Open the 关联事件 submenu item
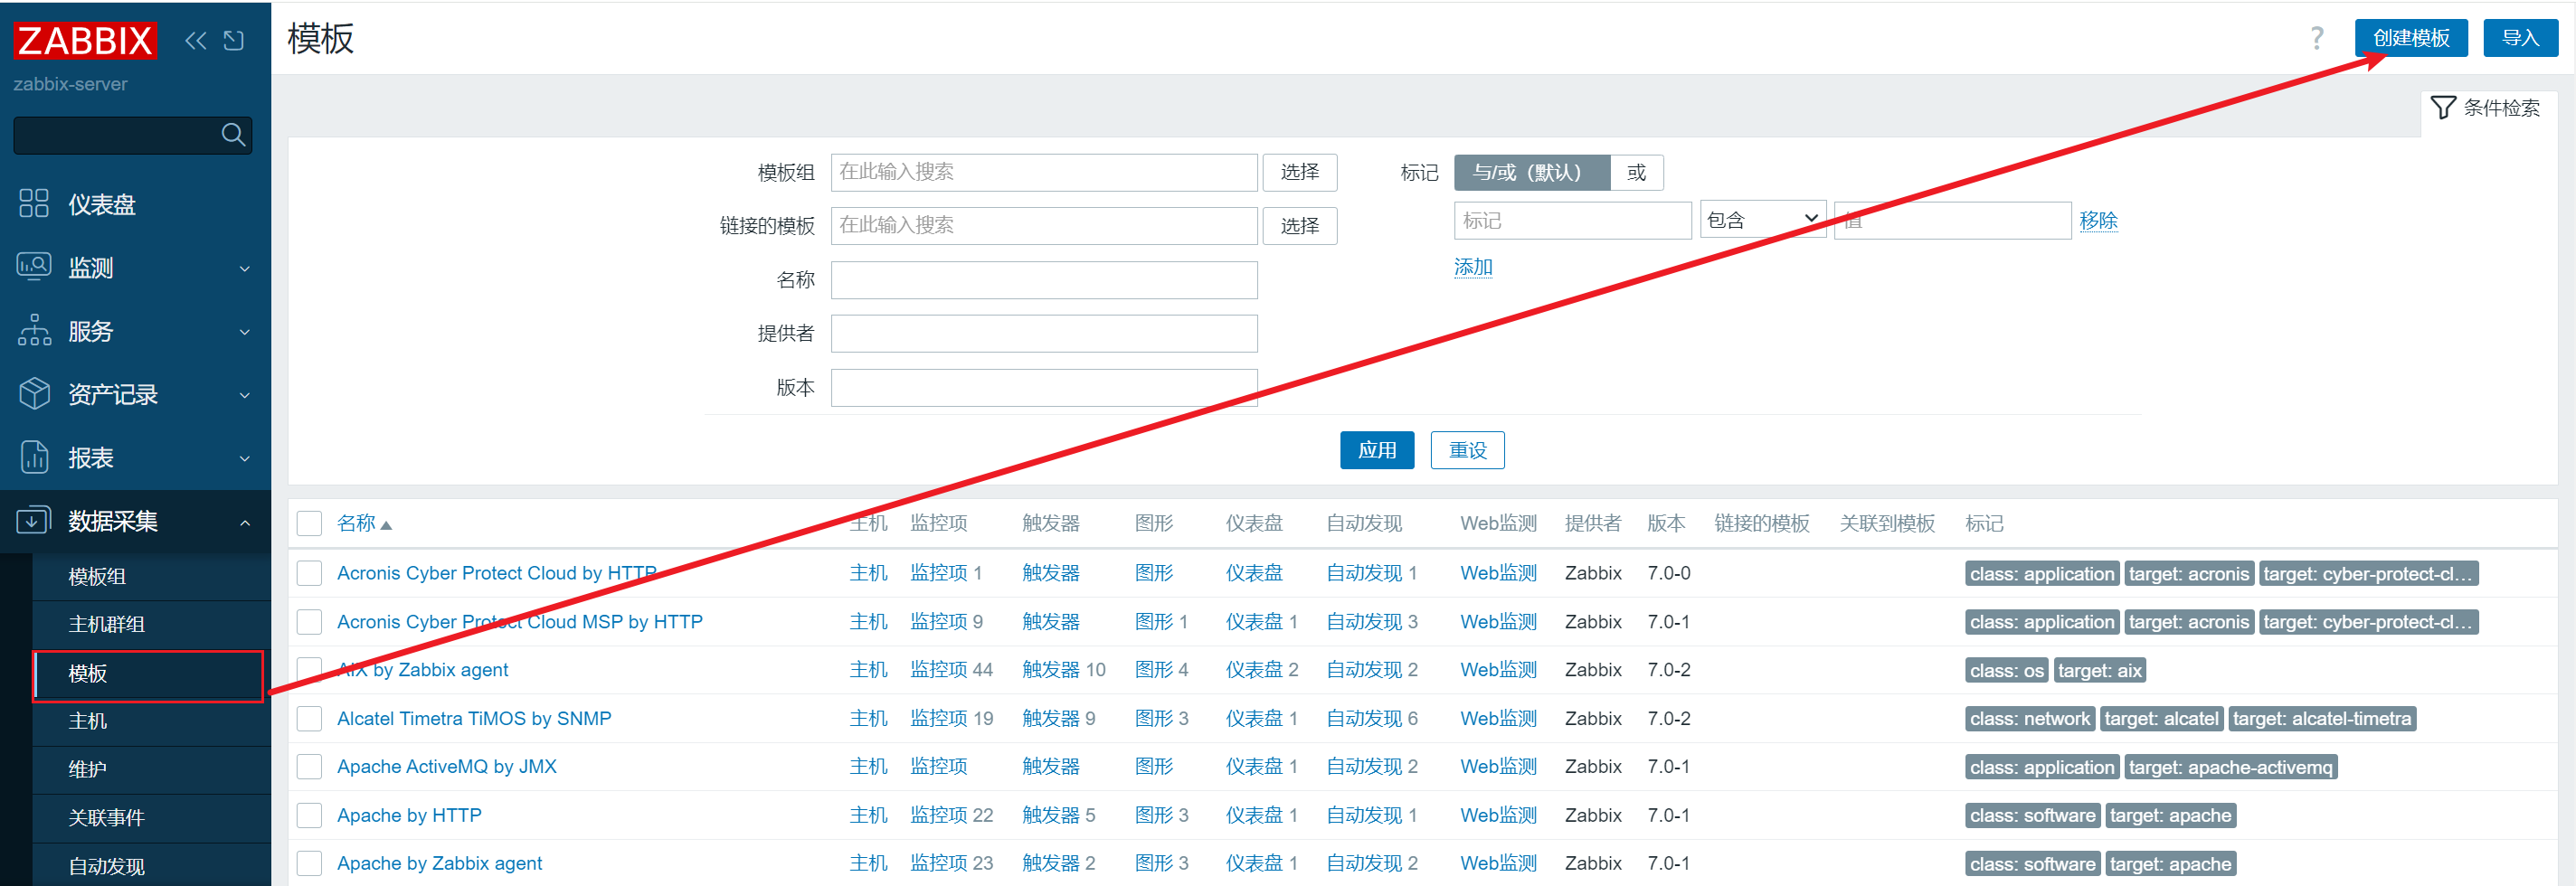The image size is (2576, 886). pos(151,818)
